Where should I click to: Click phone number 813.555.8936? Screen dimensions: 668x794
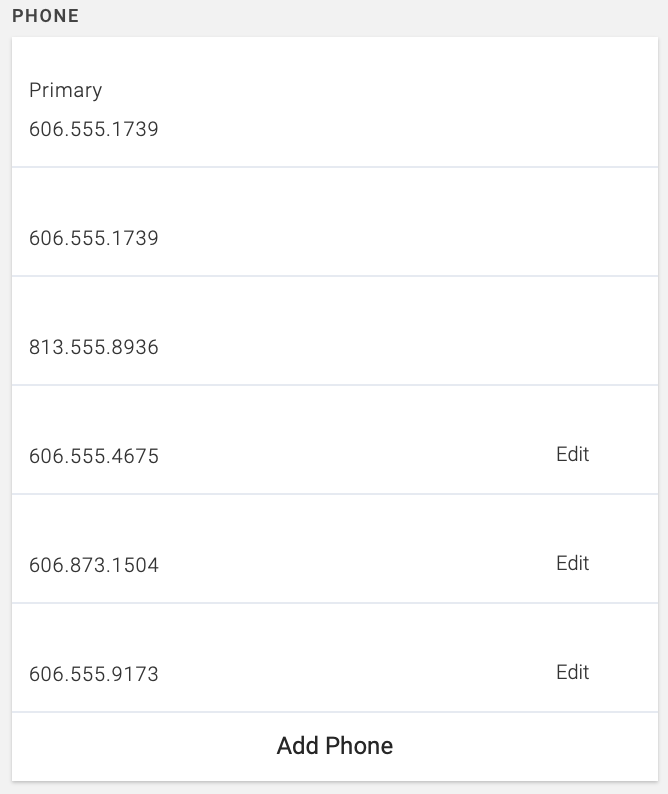(94, 348)
